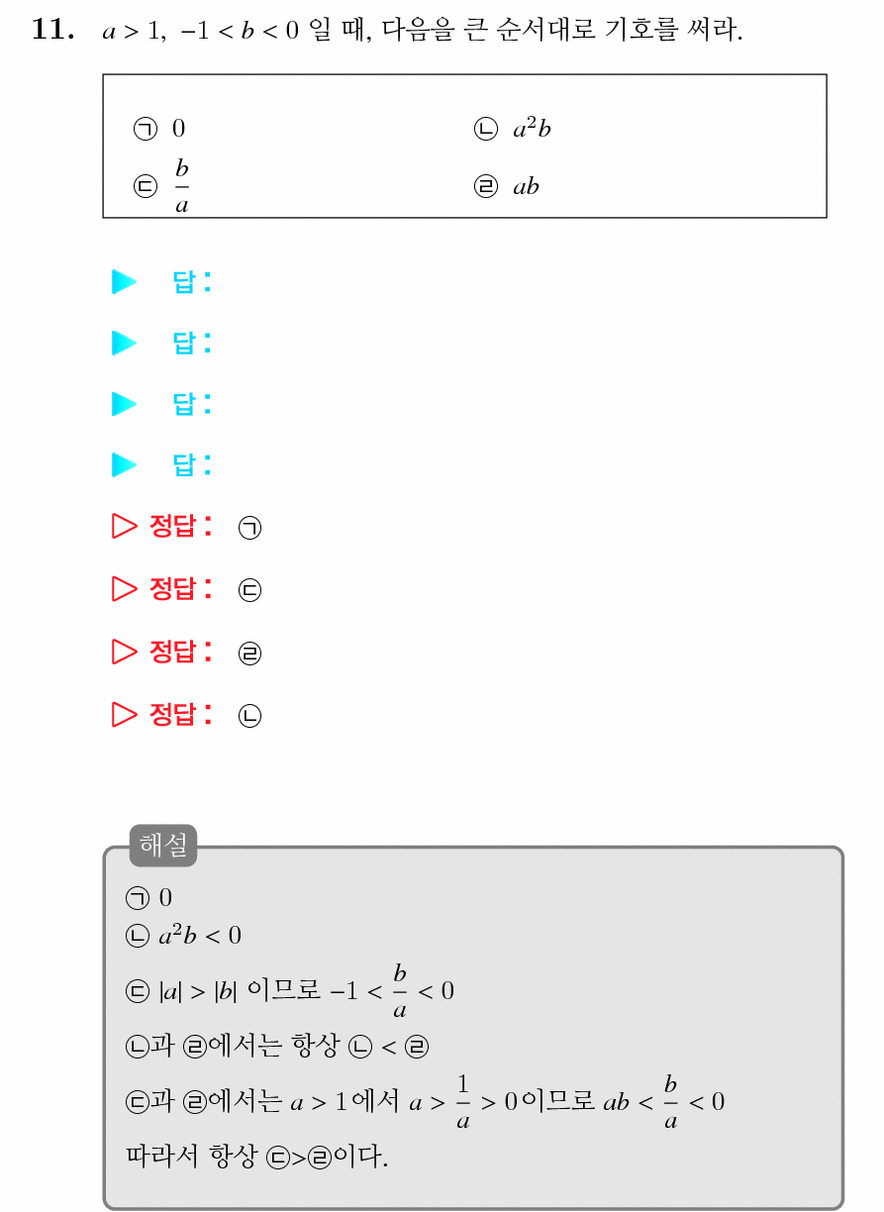884x1212 pixels.
Task: Click the last 정답 answer symbol ㉡
Action: (249, 716)
